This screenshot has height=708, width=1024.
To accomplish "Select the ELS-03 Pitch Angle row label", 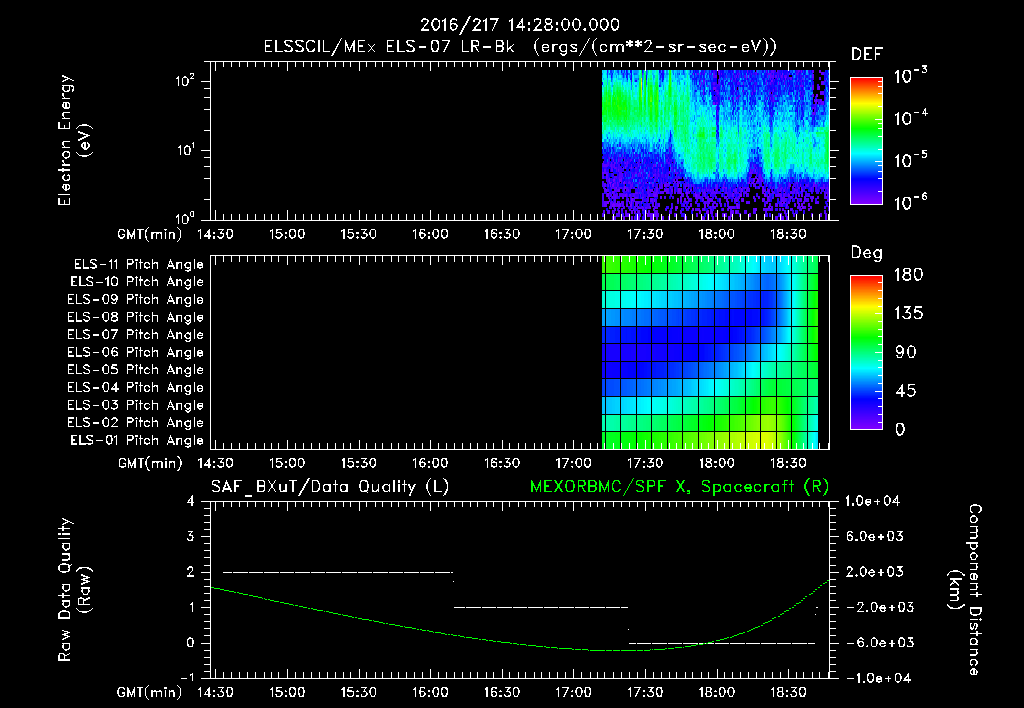I will (x=136, y=405).
